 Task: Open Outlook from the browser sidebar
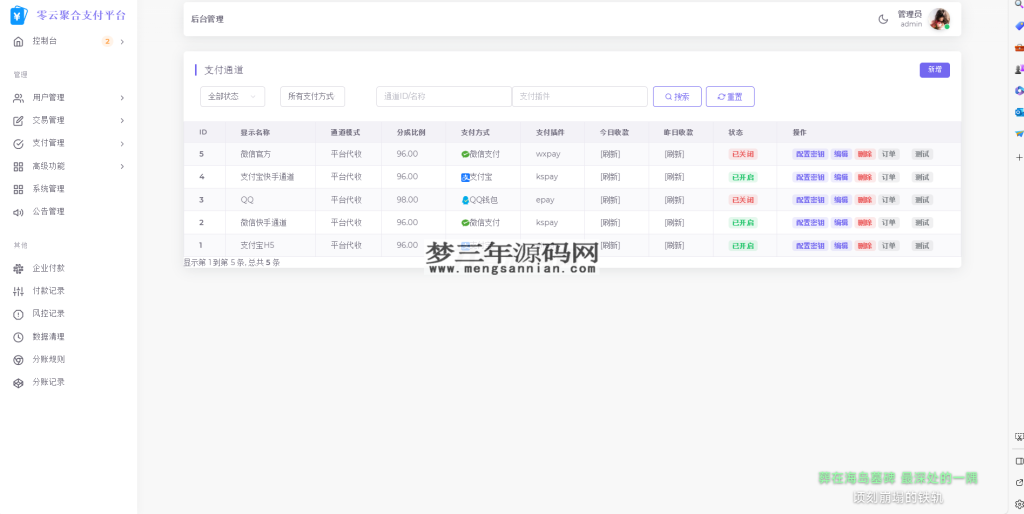coord(1019,112)
